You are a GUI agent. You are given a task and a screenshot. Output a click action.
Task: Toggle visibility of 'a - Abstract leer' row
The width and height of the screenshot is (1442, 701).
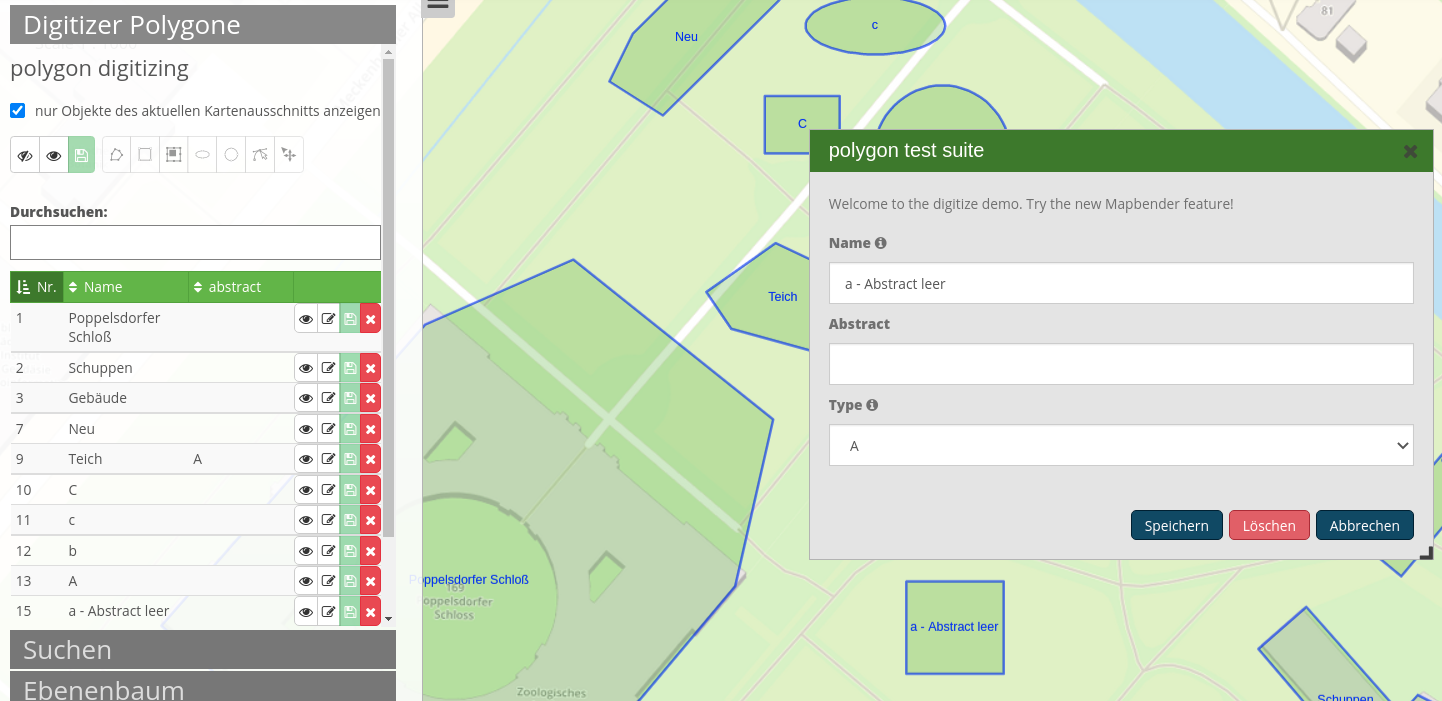[x=306, y=612]
